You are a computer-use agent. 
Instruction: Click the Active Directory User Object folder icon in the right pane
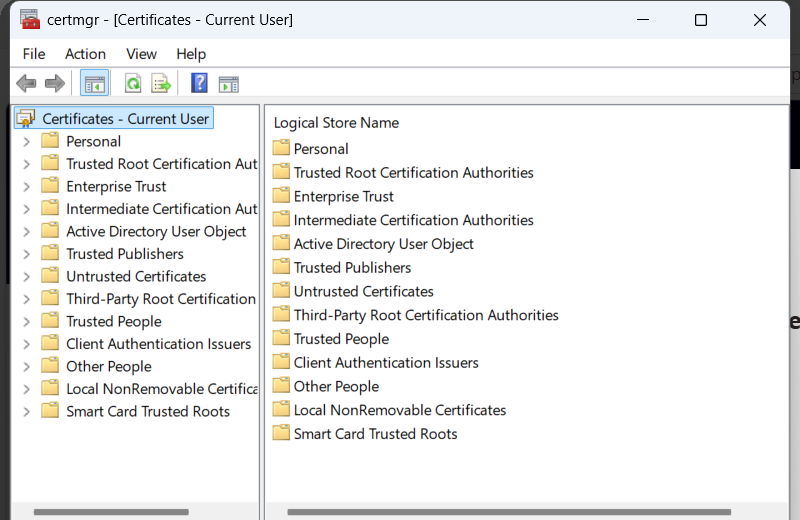(x=281, y=243)
